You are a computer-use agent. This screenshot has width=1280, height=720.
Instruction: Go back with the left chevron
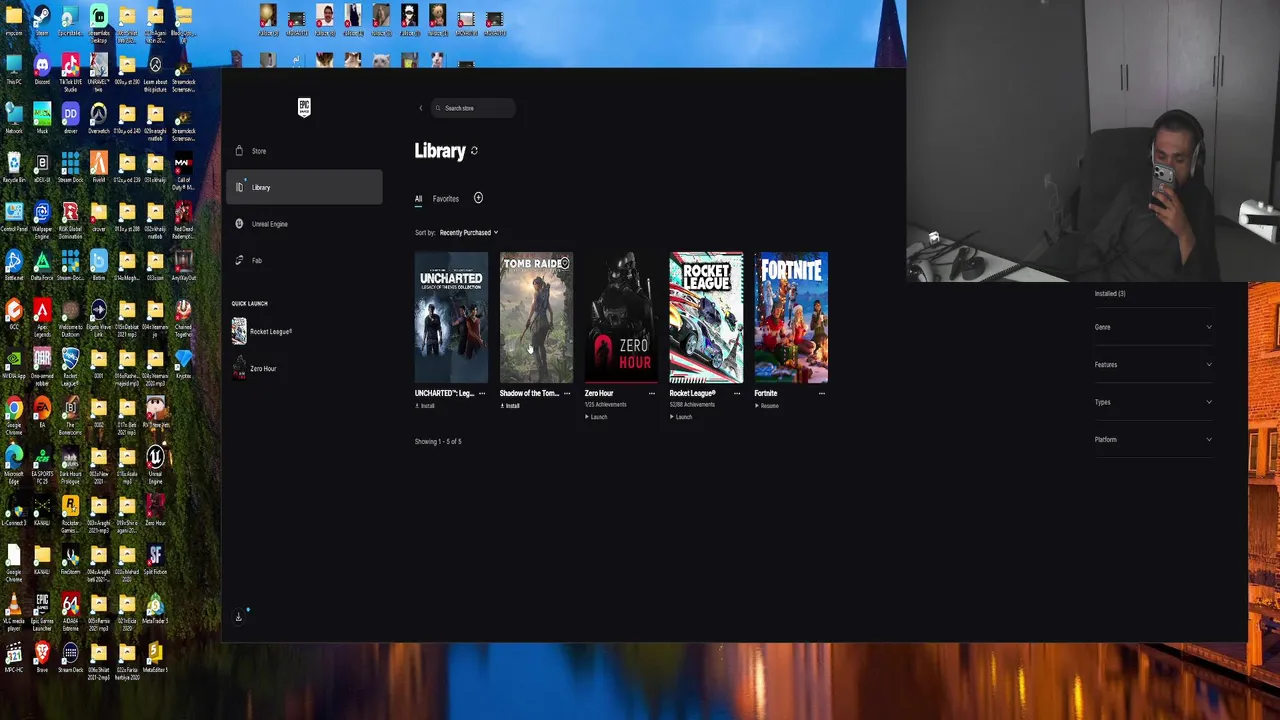421,108
